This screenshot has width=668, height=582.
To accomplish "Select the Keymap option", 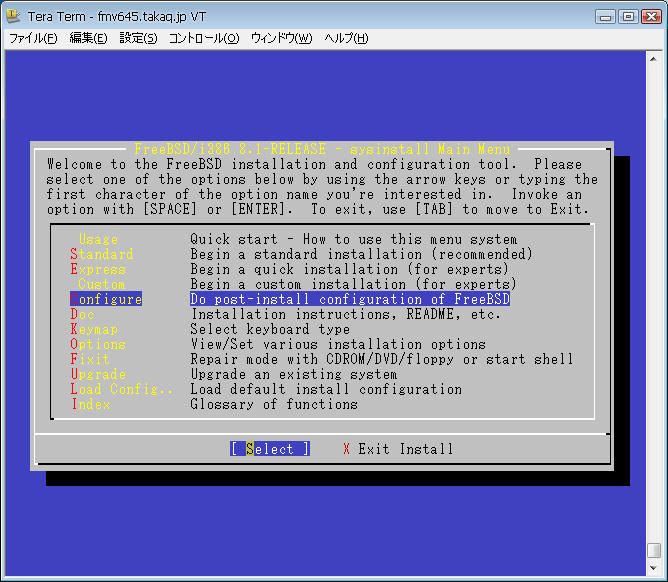I will (x=94, y=330).
